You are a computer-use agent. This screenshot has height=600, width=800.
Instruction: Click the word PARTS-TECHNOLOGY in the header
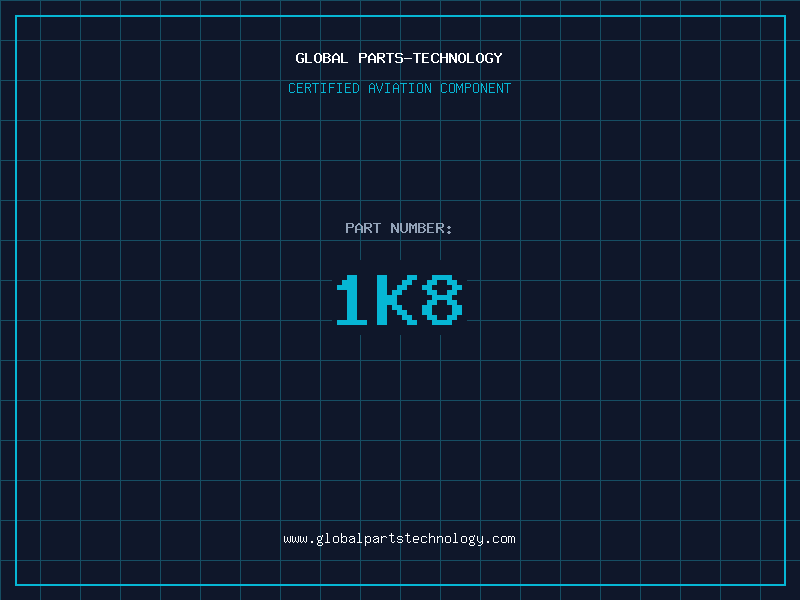click(x=430, y=58)
